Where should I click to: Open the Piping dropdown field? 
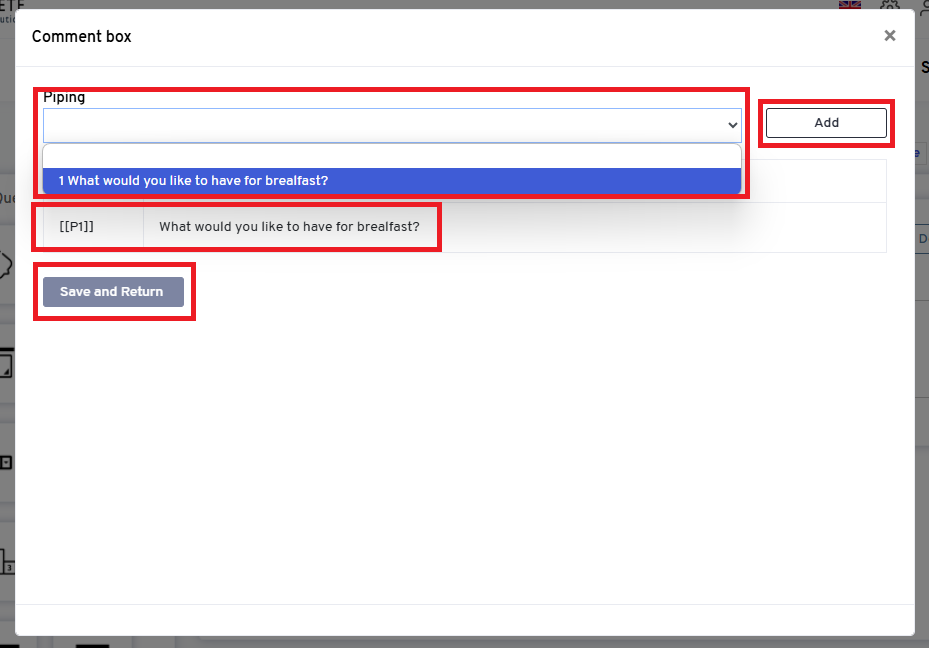380,125
